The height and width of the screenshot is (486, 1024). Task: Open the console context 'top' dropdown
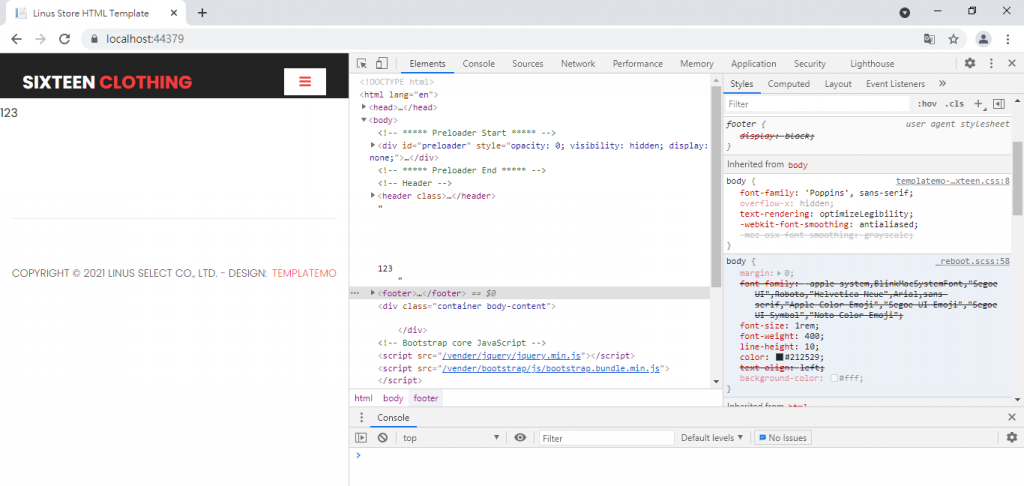[x=451, y=438]
